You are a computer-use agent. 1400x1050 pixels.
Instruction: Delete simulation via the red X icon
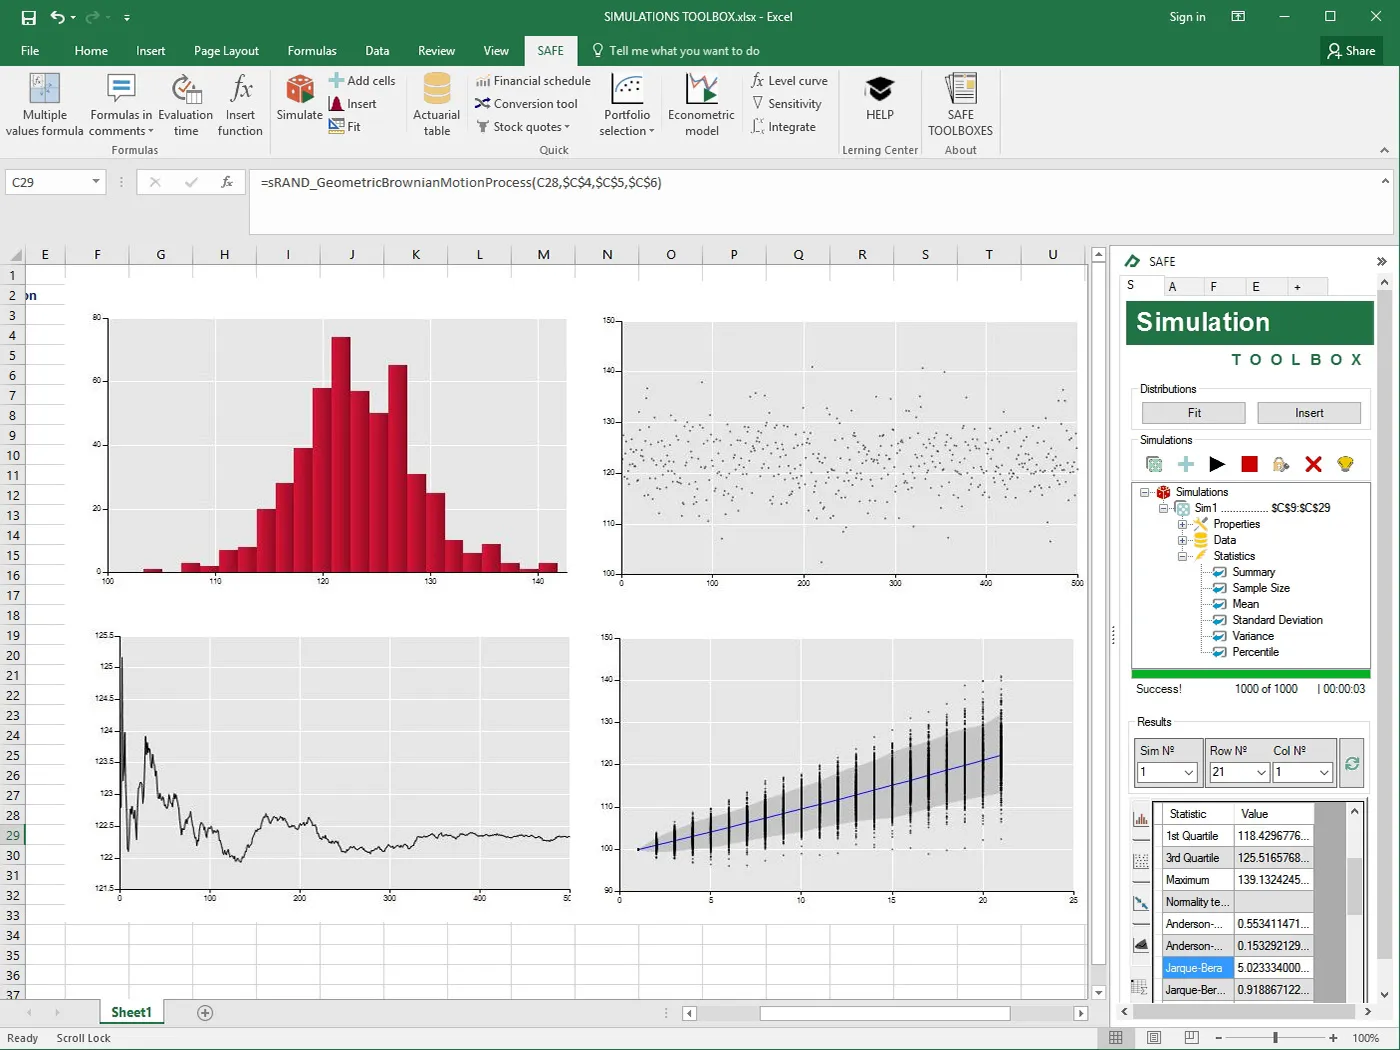pos(1313,463)
